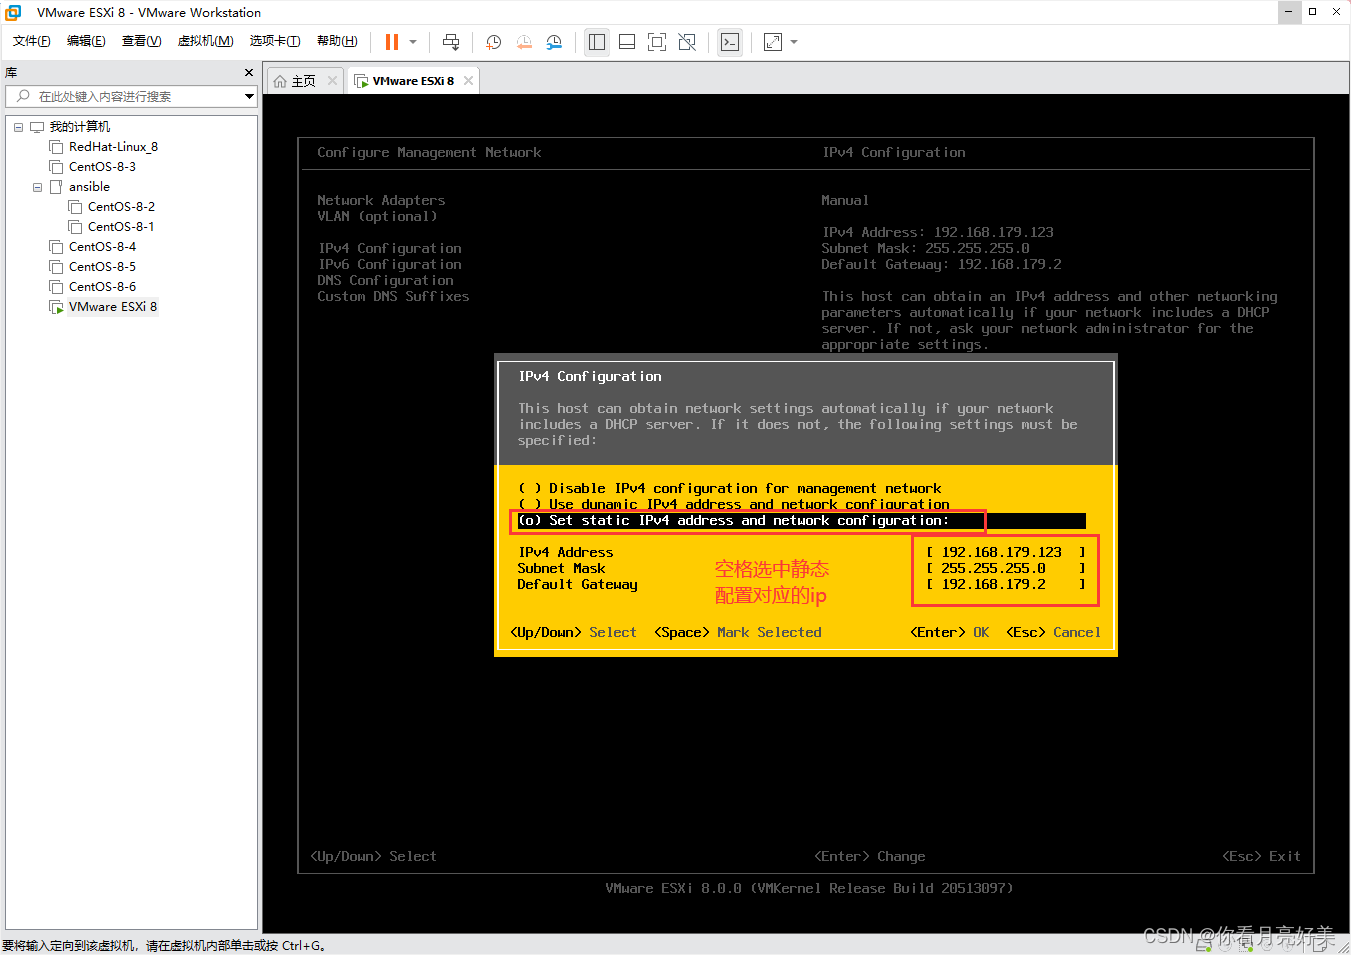Click the IPv4 Configuration ESXi menu entry
This screenshot has width=1351, height=955.
pos(389,248)
